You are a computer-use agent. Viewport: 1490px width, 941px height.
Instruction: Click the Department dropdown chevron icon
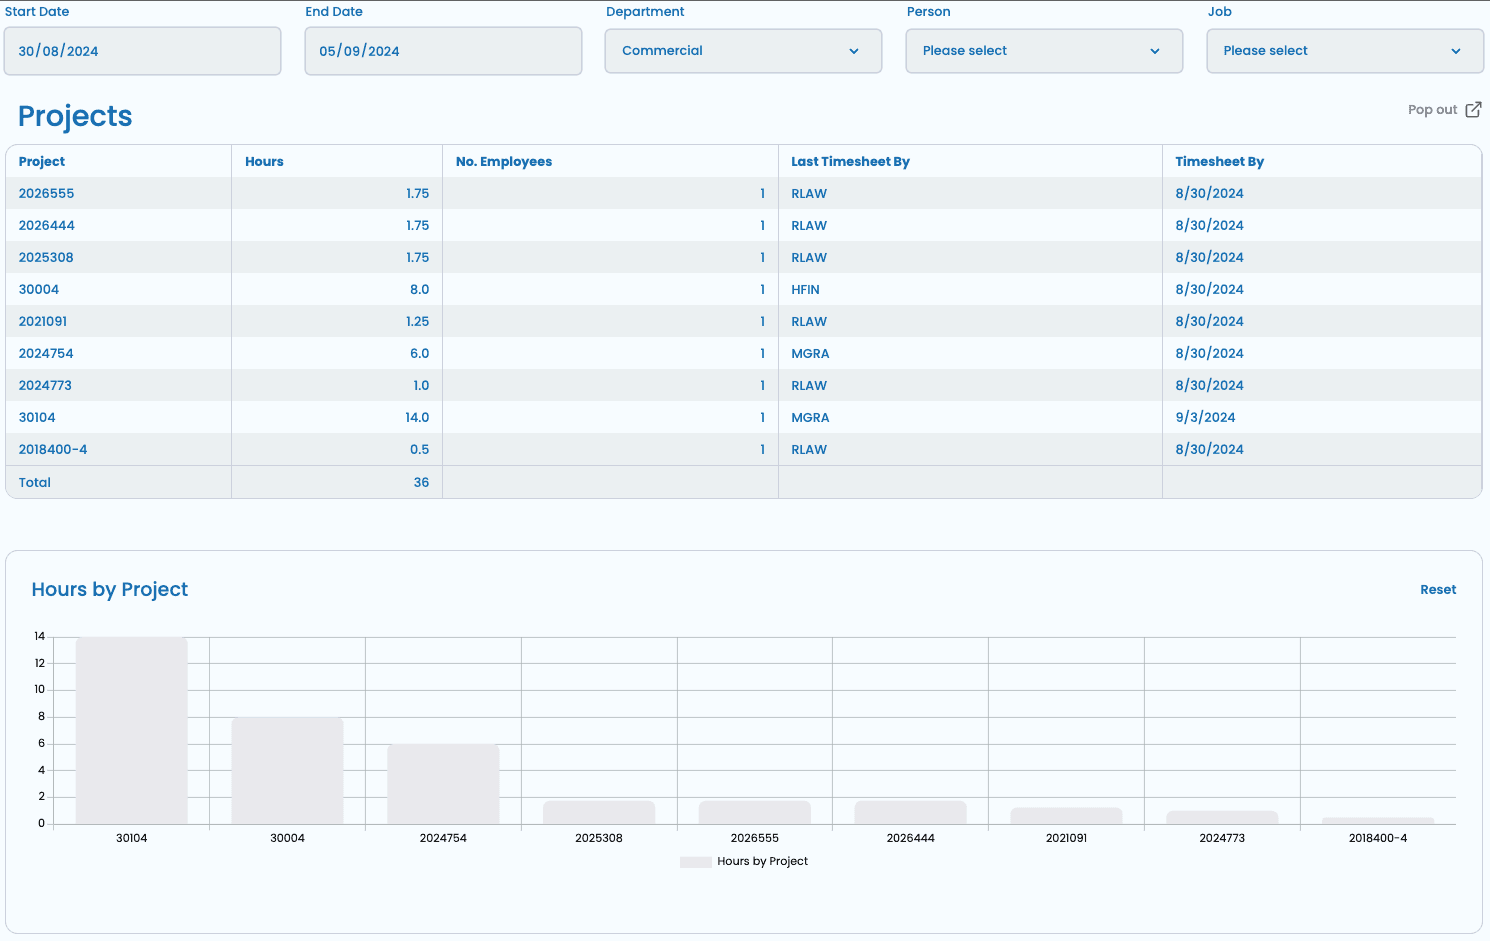[x=854, y=50]
